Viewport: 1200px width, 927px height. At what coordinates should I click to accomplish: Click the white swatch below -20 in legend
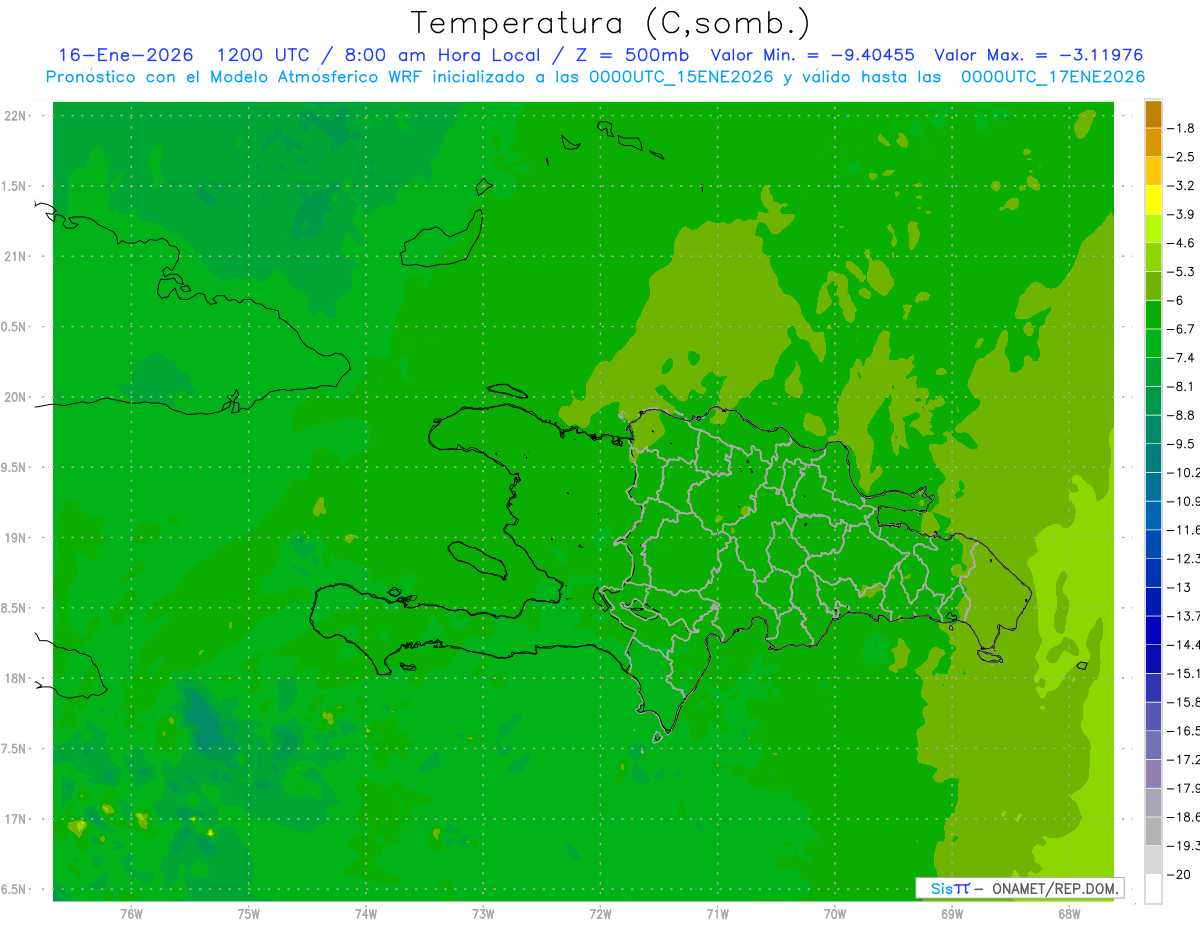[x=1153, y=888]
